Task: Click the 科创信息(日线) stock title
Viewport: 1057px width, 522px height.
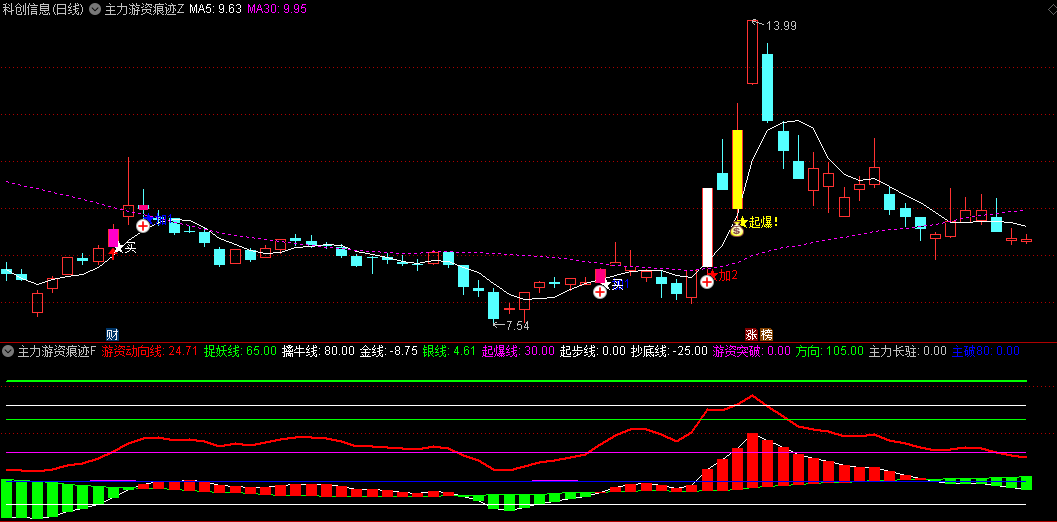Action: point(44,10)
